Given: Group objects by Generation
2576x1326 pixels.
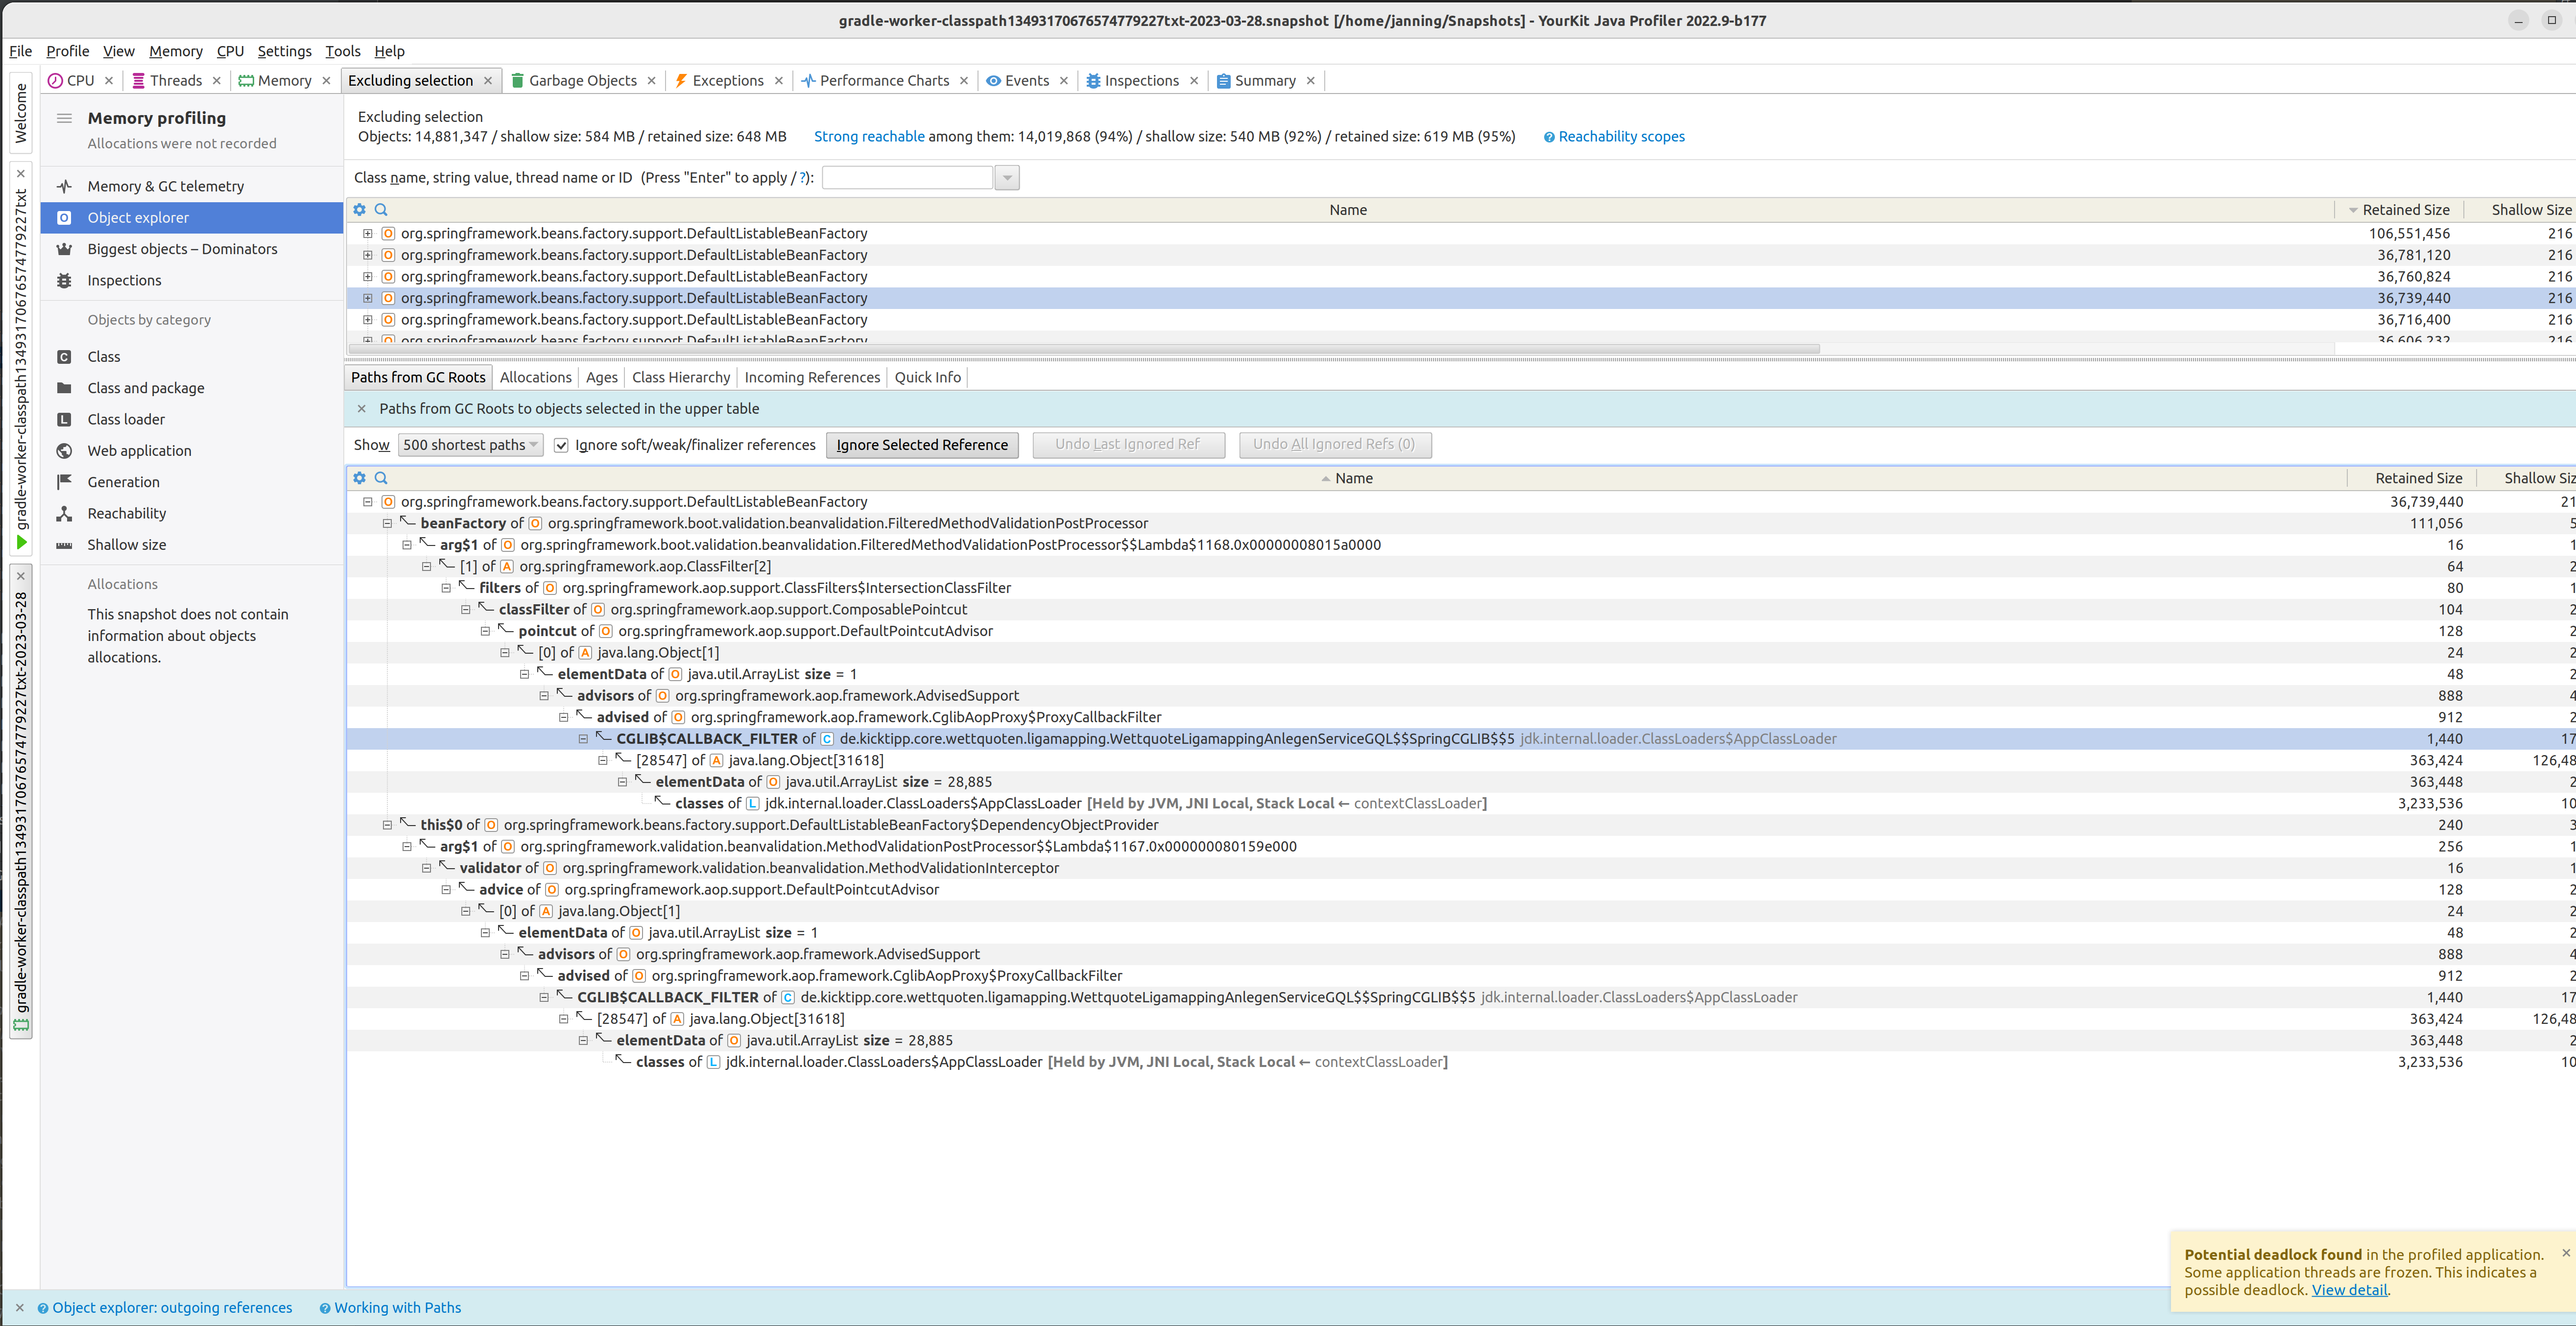Looking at the screenshot, I should pyautogui.click(x=123, y=482).
